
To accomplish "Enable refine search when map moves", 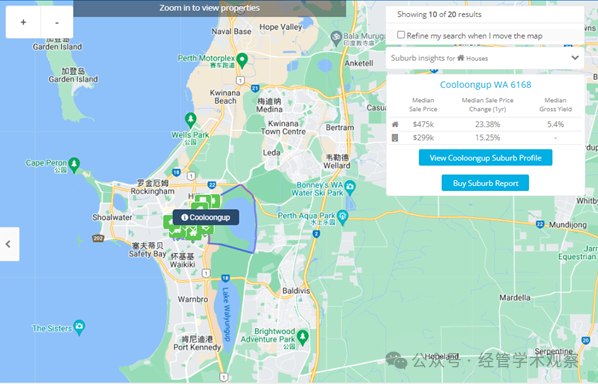I will tap(401, 35).
